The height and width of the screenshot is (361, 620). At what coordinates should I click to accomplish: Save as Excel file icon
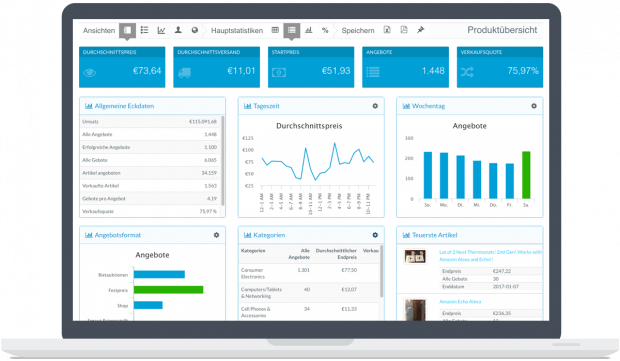(387, 30)
